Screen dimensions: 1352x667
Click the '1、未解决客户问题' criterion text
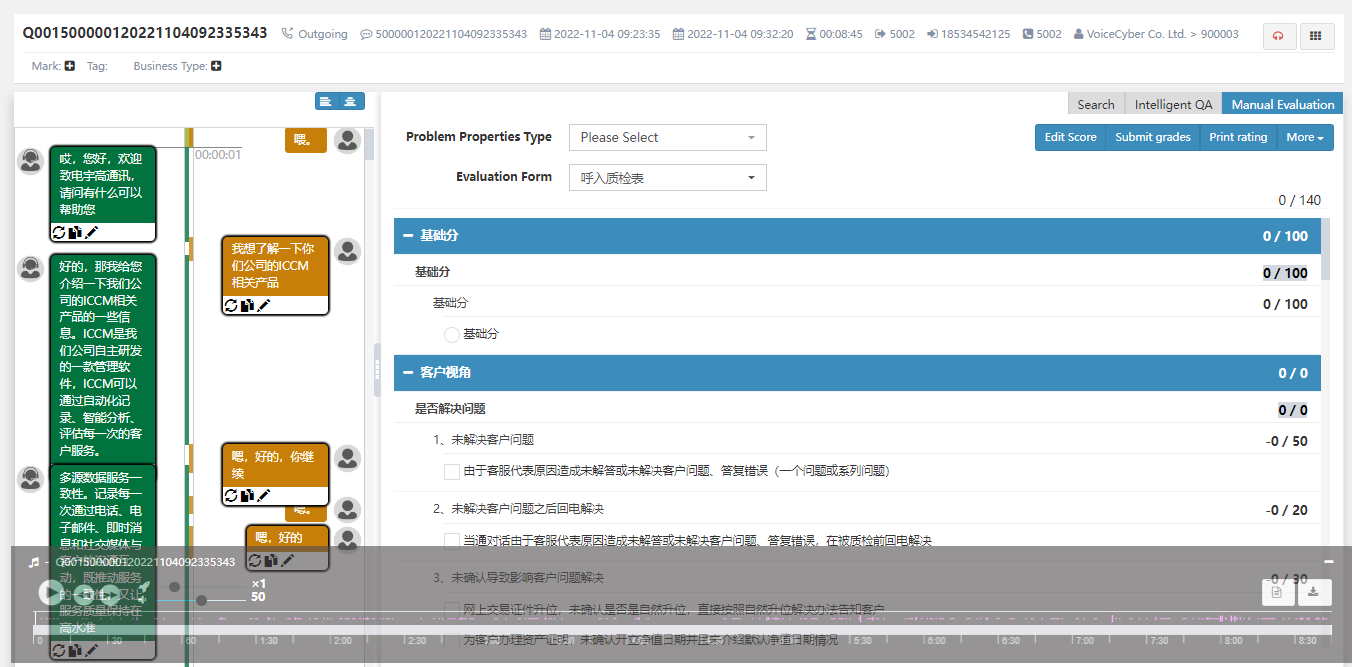tap(483, 440)
